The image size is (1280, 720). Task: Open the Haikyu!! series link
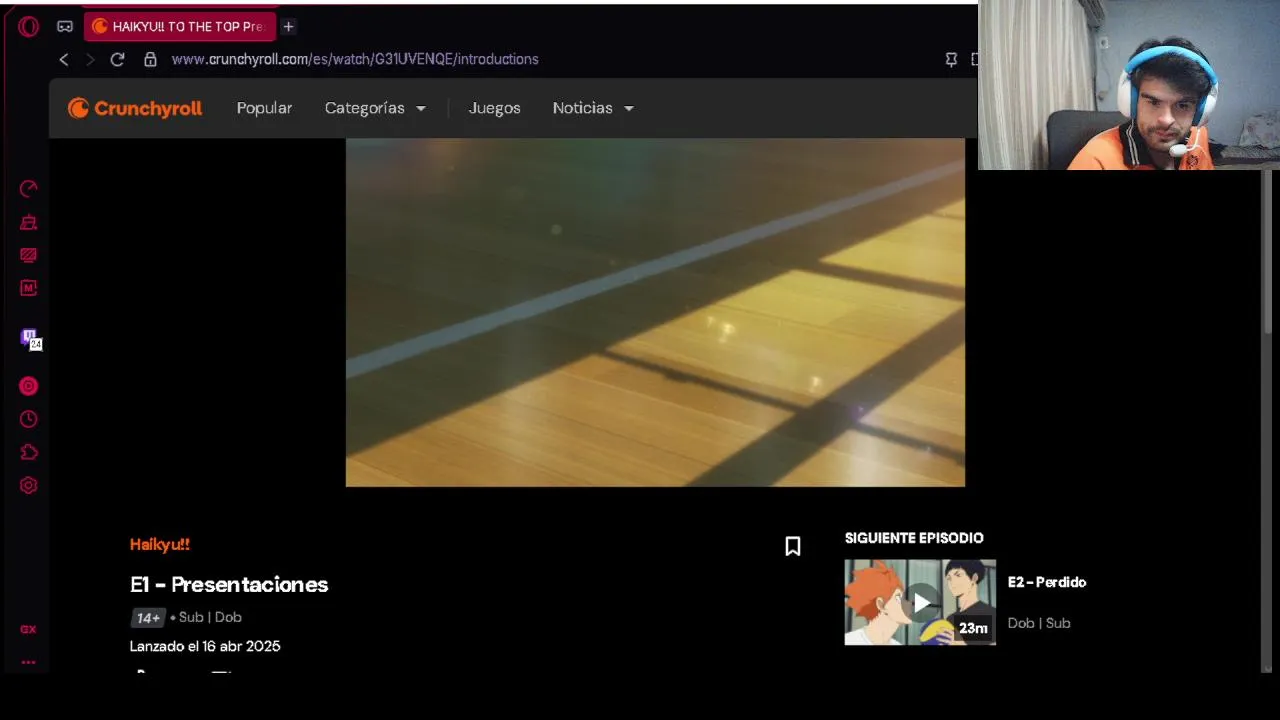(x=160, y=544)
